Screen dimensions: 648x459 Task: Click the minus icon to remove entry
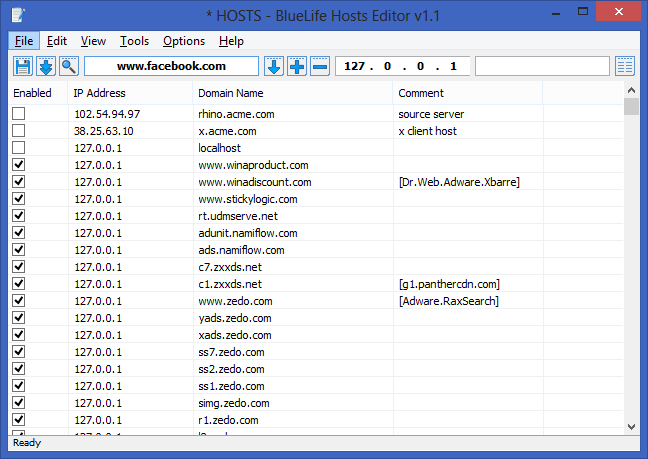point(320,66)
